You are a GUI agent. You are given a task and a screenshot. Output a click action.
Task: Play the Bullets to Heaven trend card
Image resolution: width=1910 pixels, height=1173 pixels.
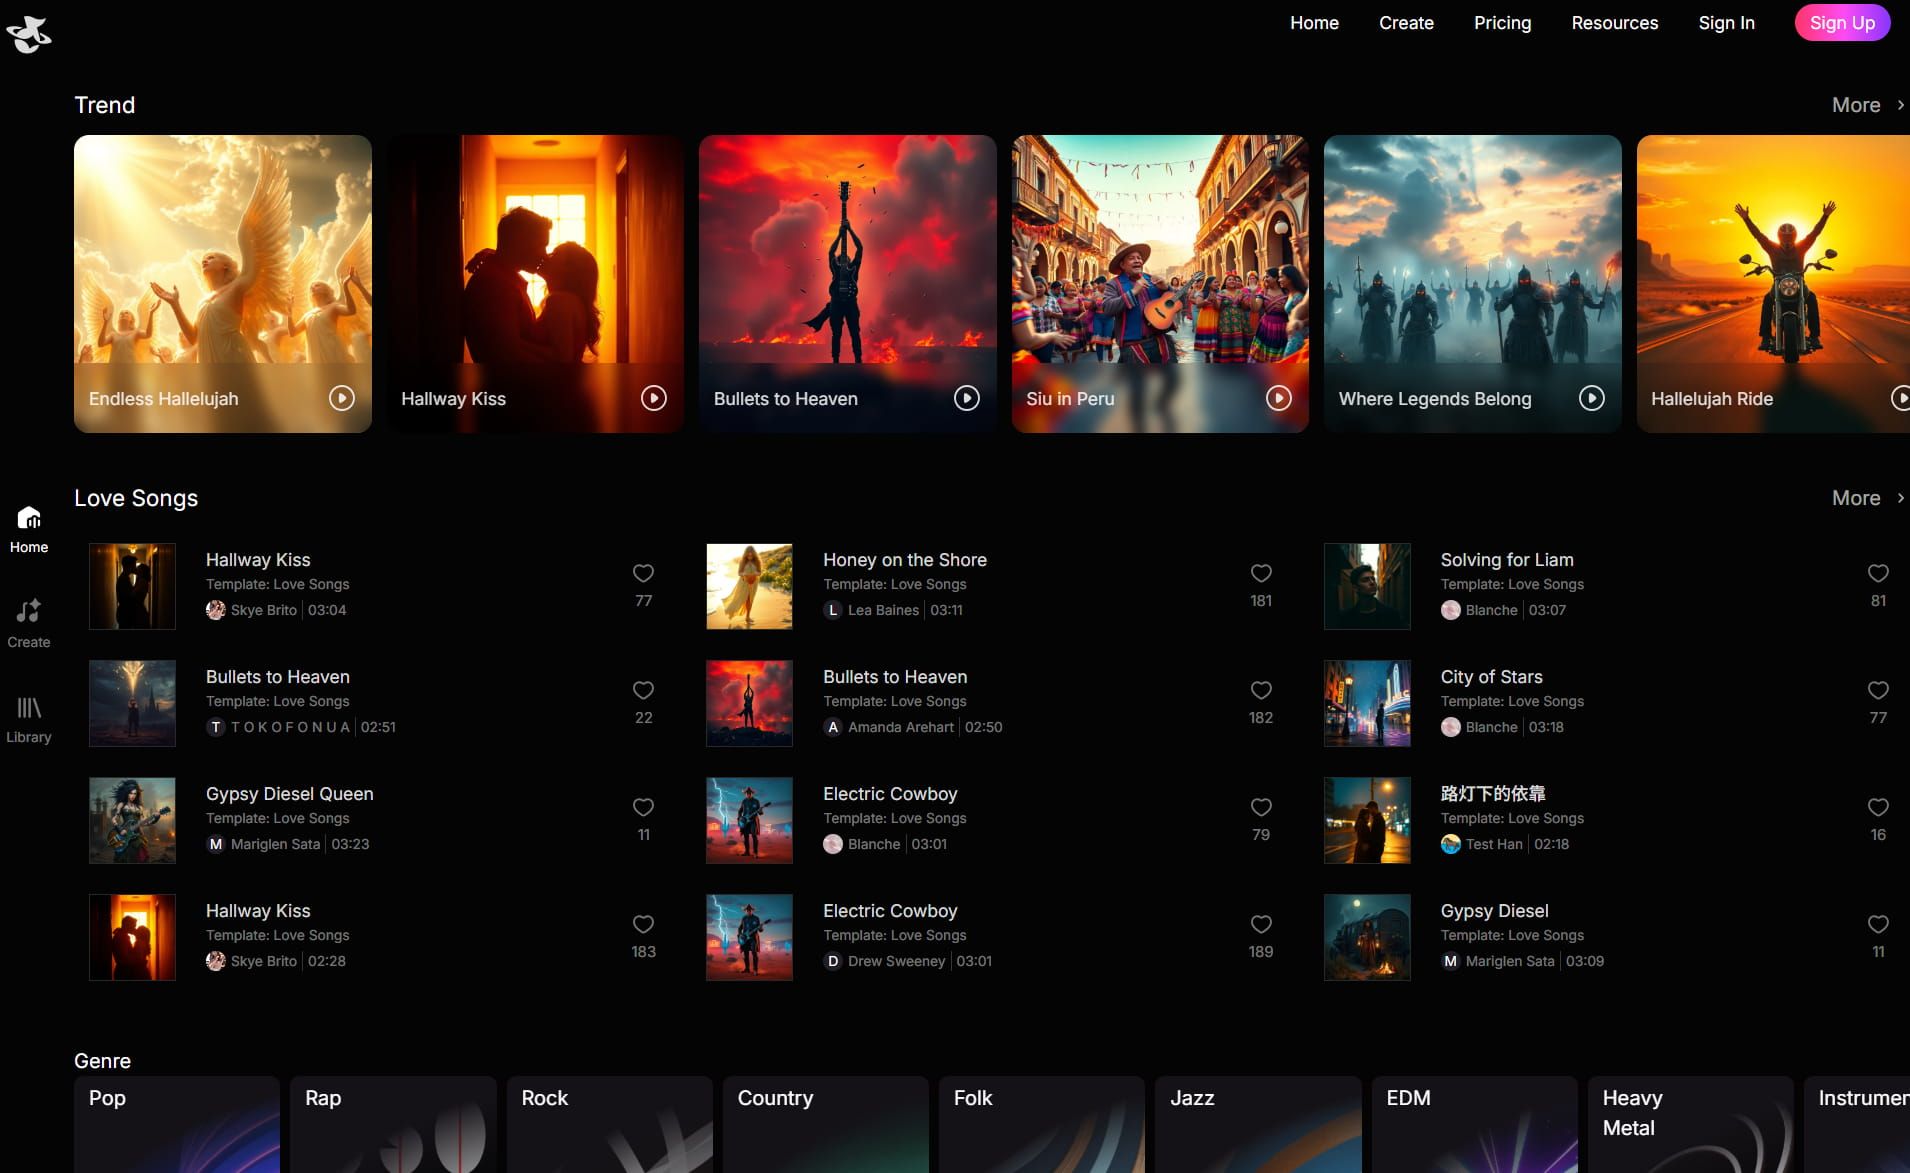pyautogui.click(x=966, y=398)
